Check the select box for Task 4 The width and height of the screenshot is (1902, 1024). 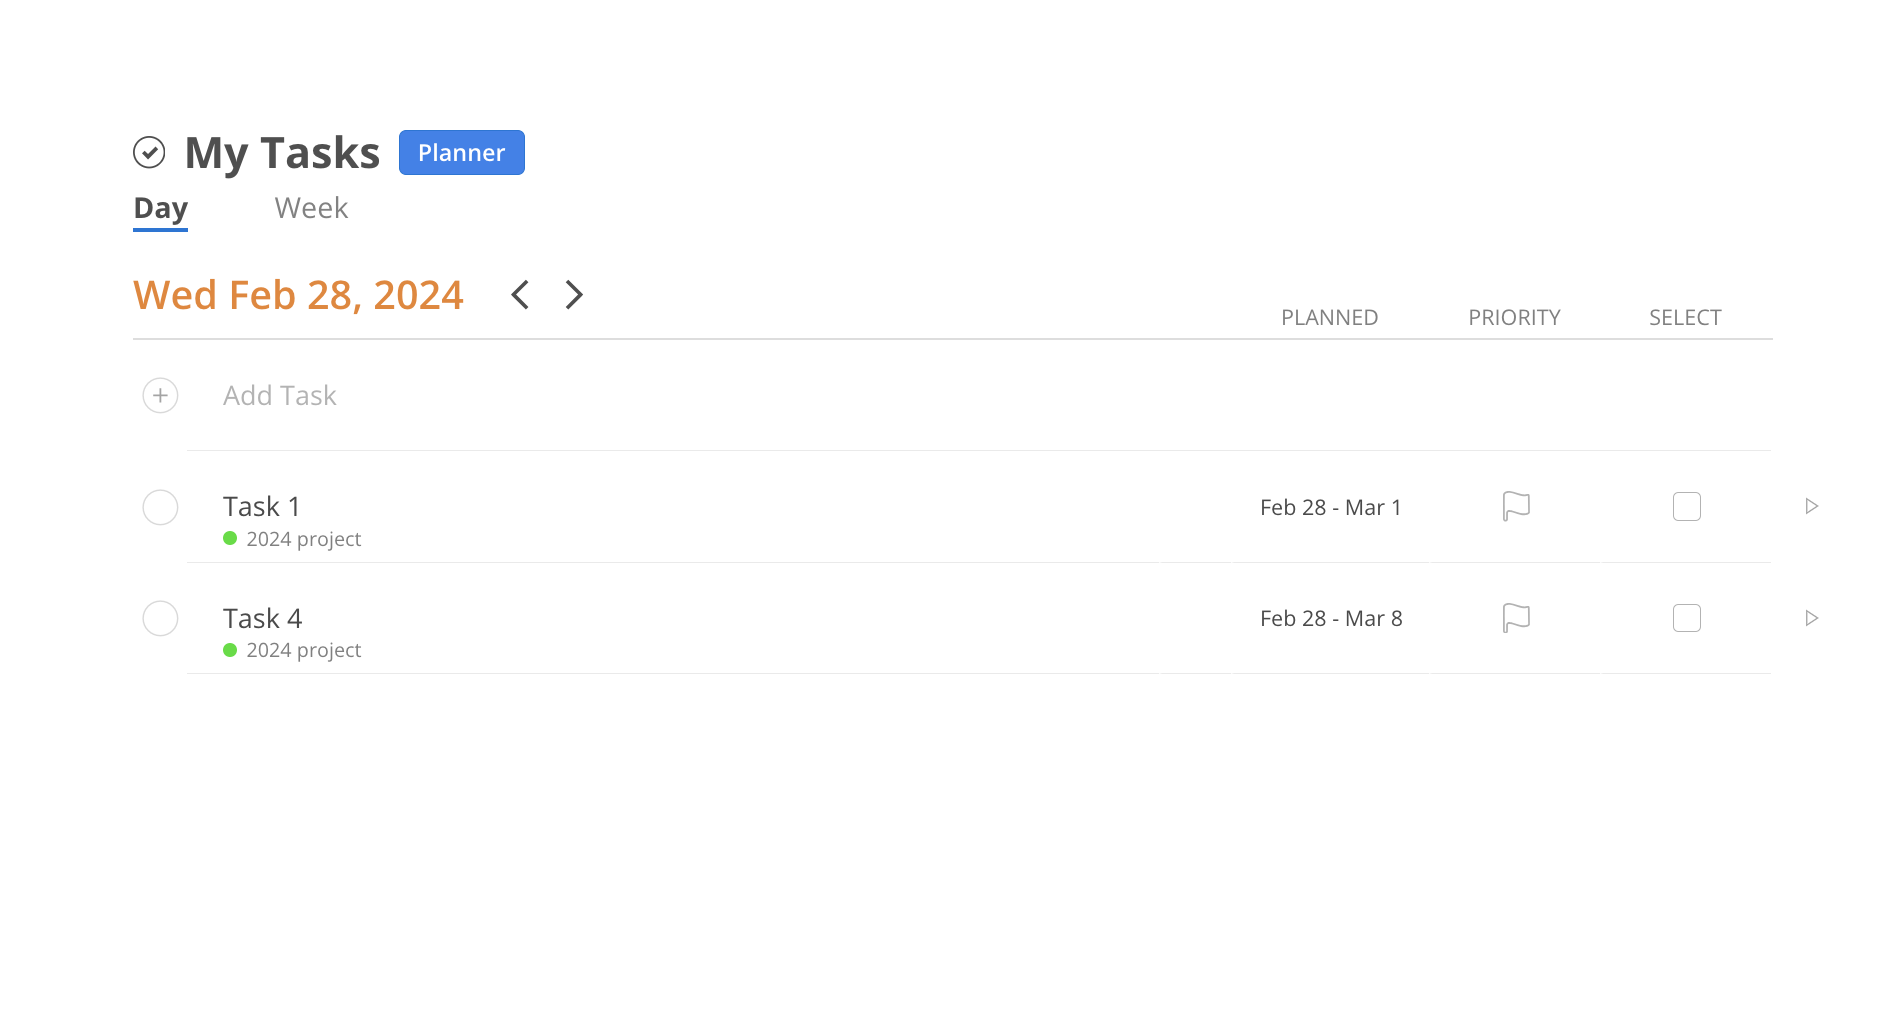click(x=1687, y=617)
